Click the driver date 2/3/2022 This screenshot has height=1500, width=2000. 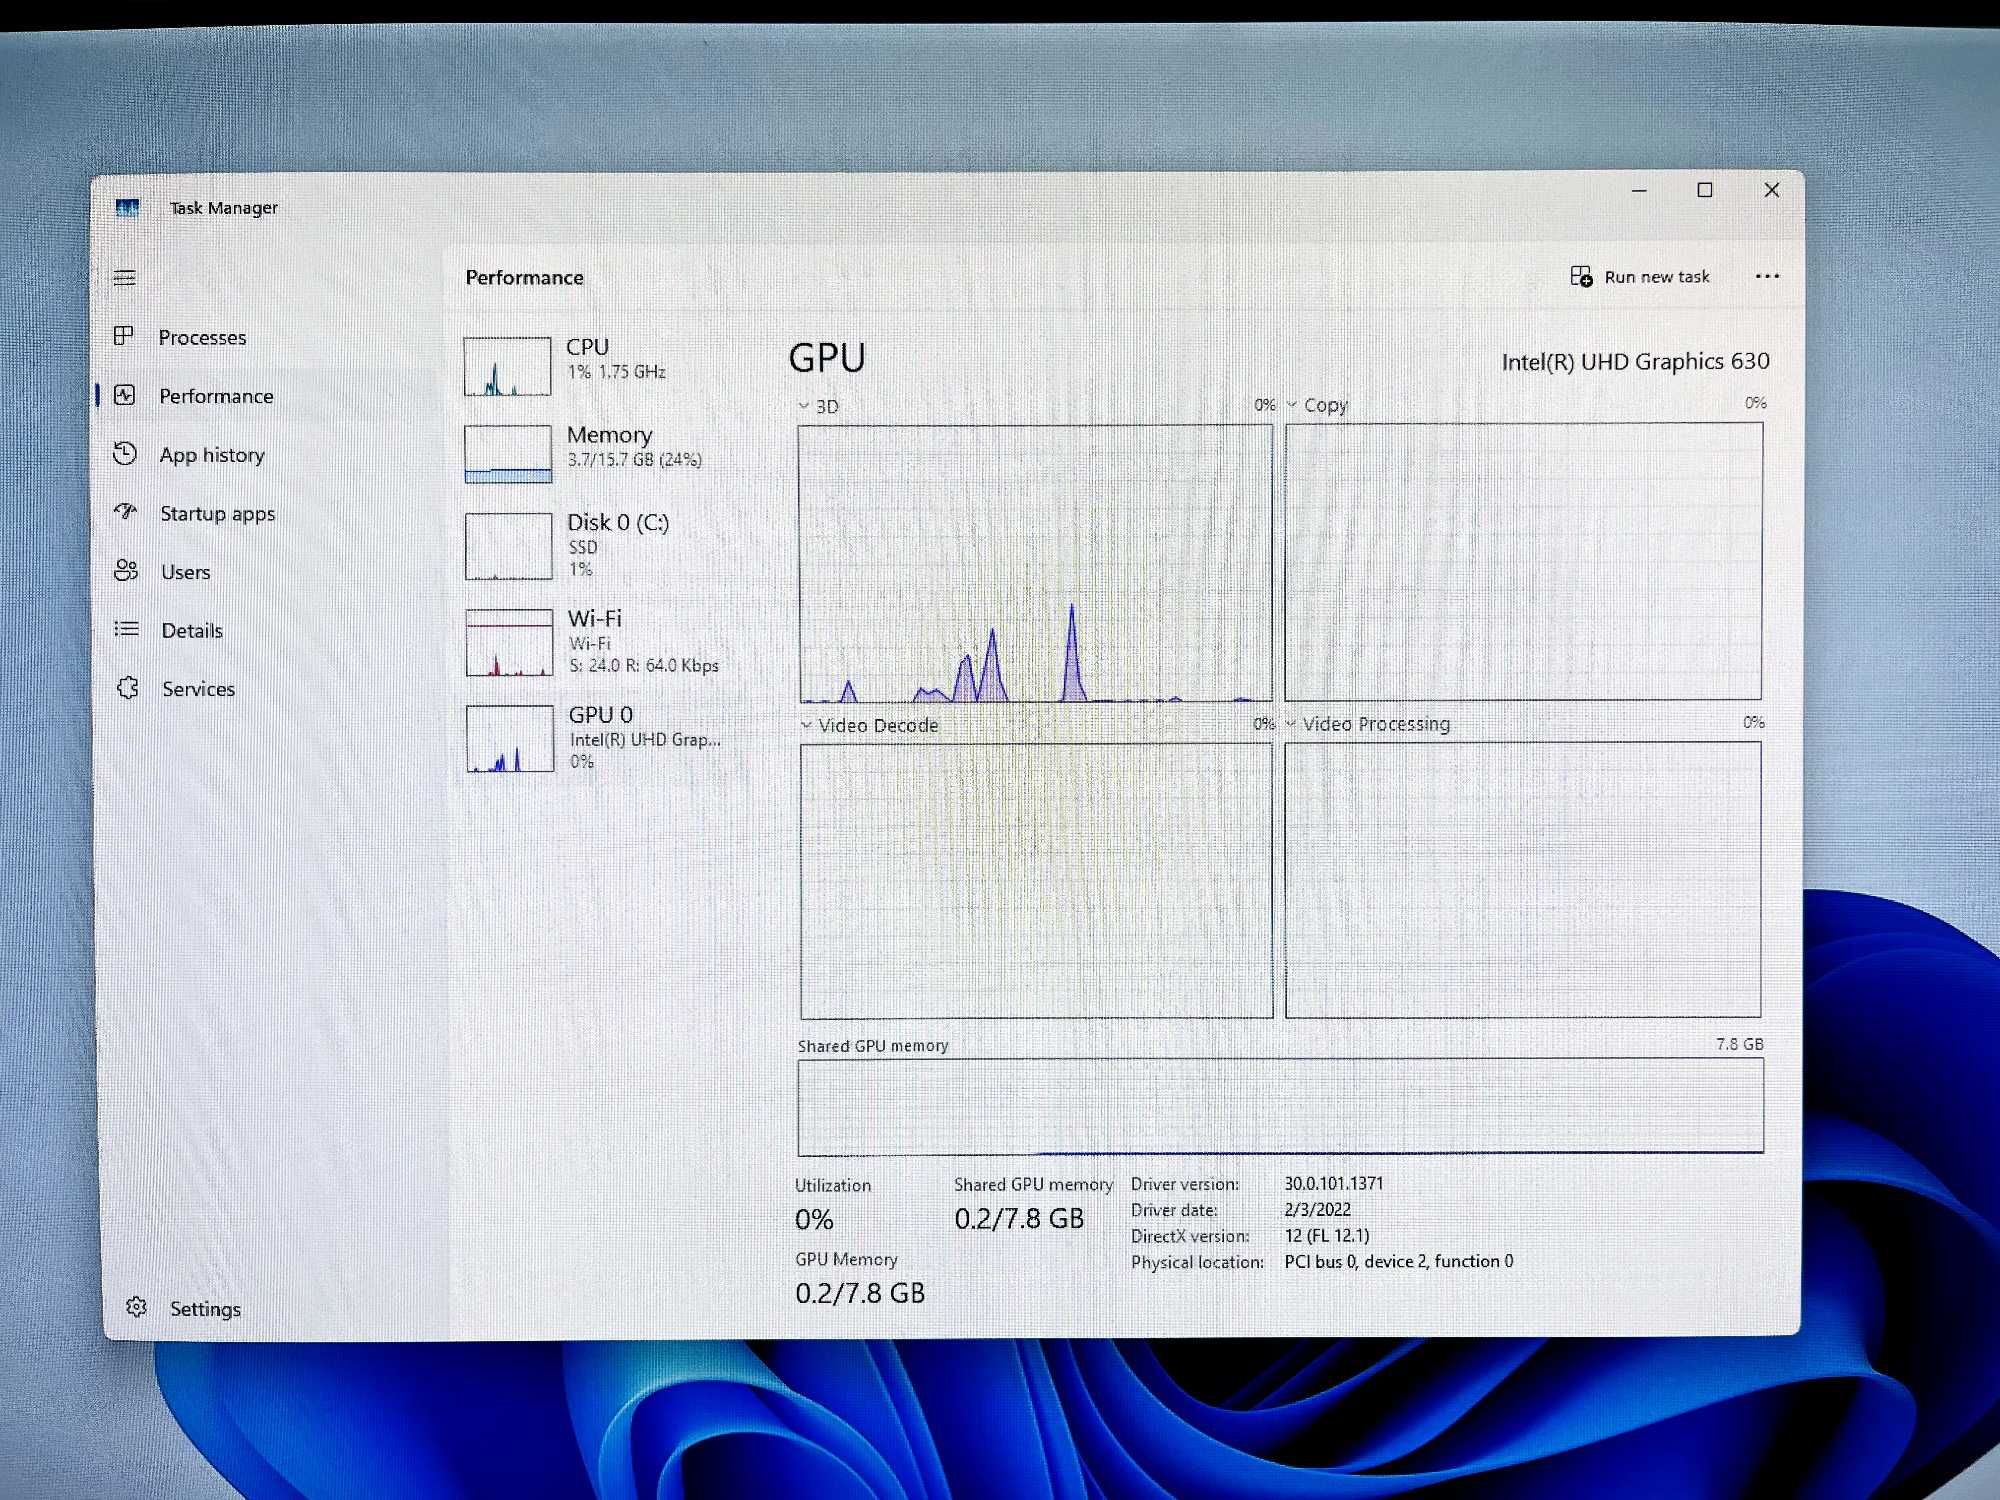pyautogui.click(x=1317, y=1209)
